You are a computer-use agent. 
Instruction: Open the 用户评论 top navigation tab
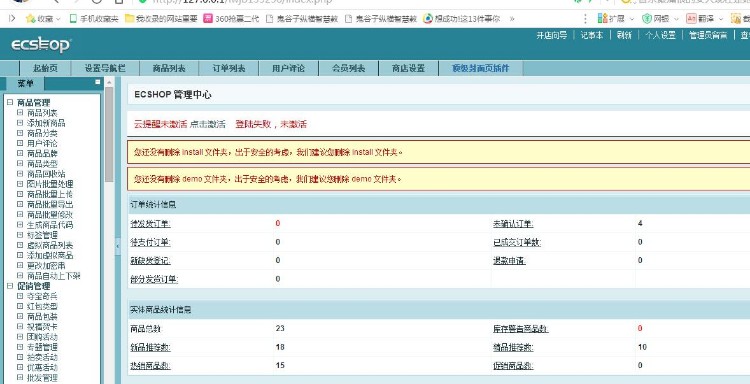[288, 68]
